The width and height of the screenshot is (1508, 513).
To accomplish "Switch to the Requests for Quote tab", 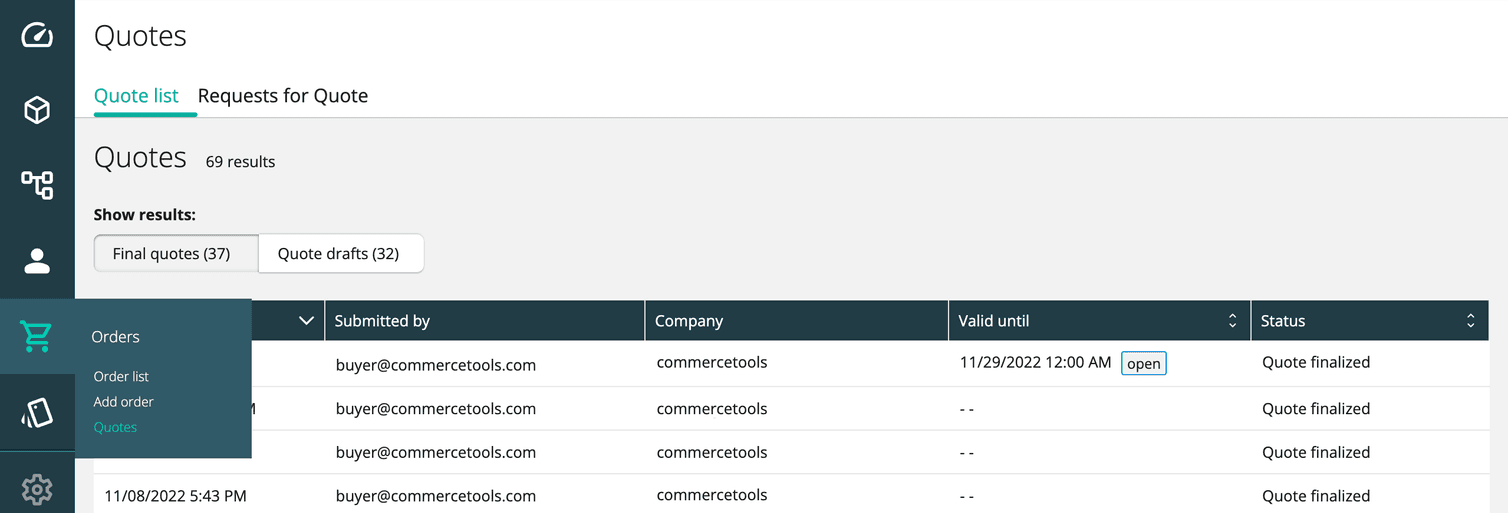I will pos(283,96).
